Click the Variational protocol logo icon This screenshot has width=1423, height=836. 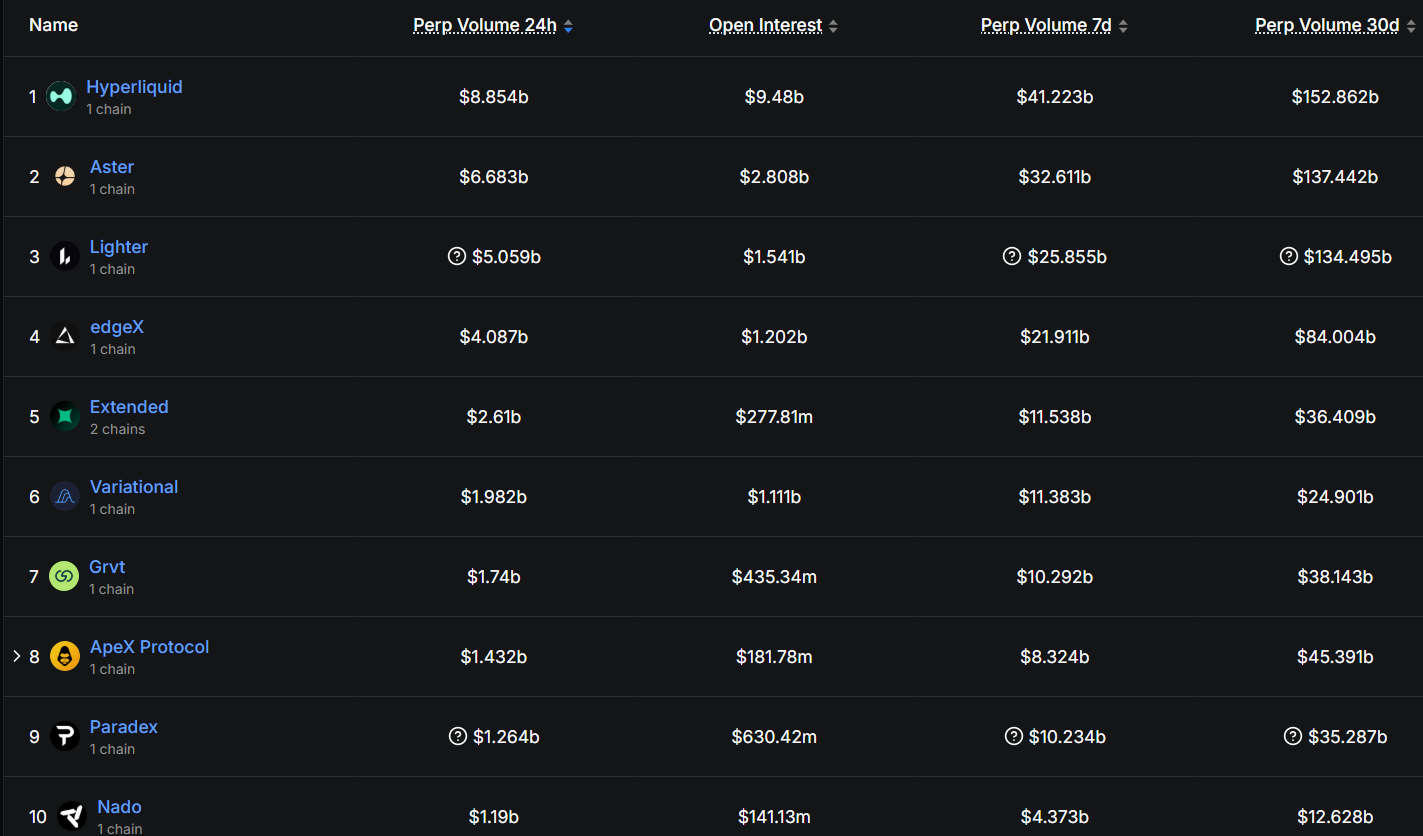click(65, 497)
